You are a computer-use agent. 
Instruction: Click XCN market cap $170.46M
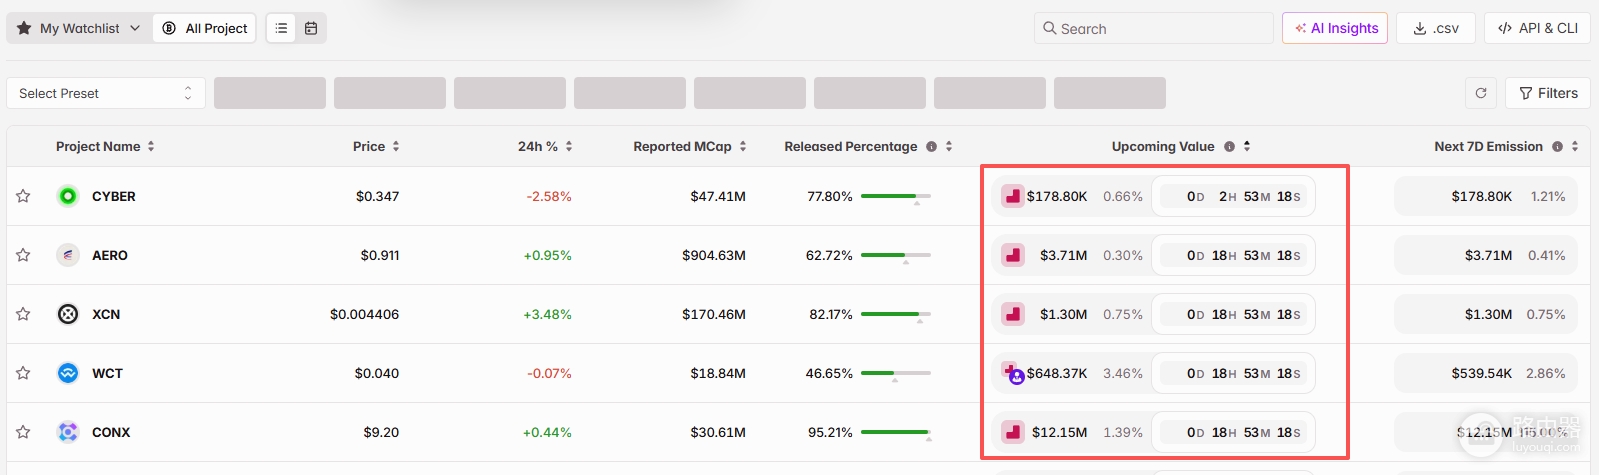click(714, 314)
